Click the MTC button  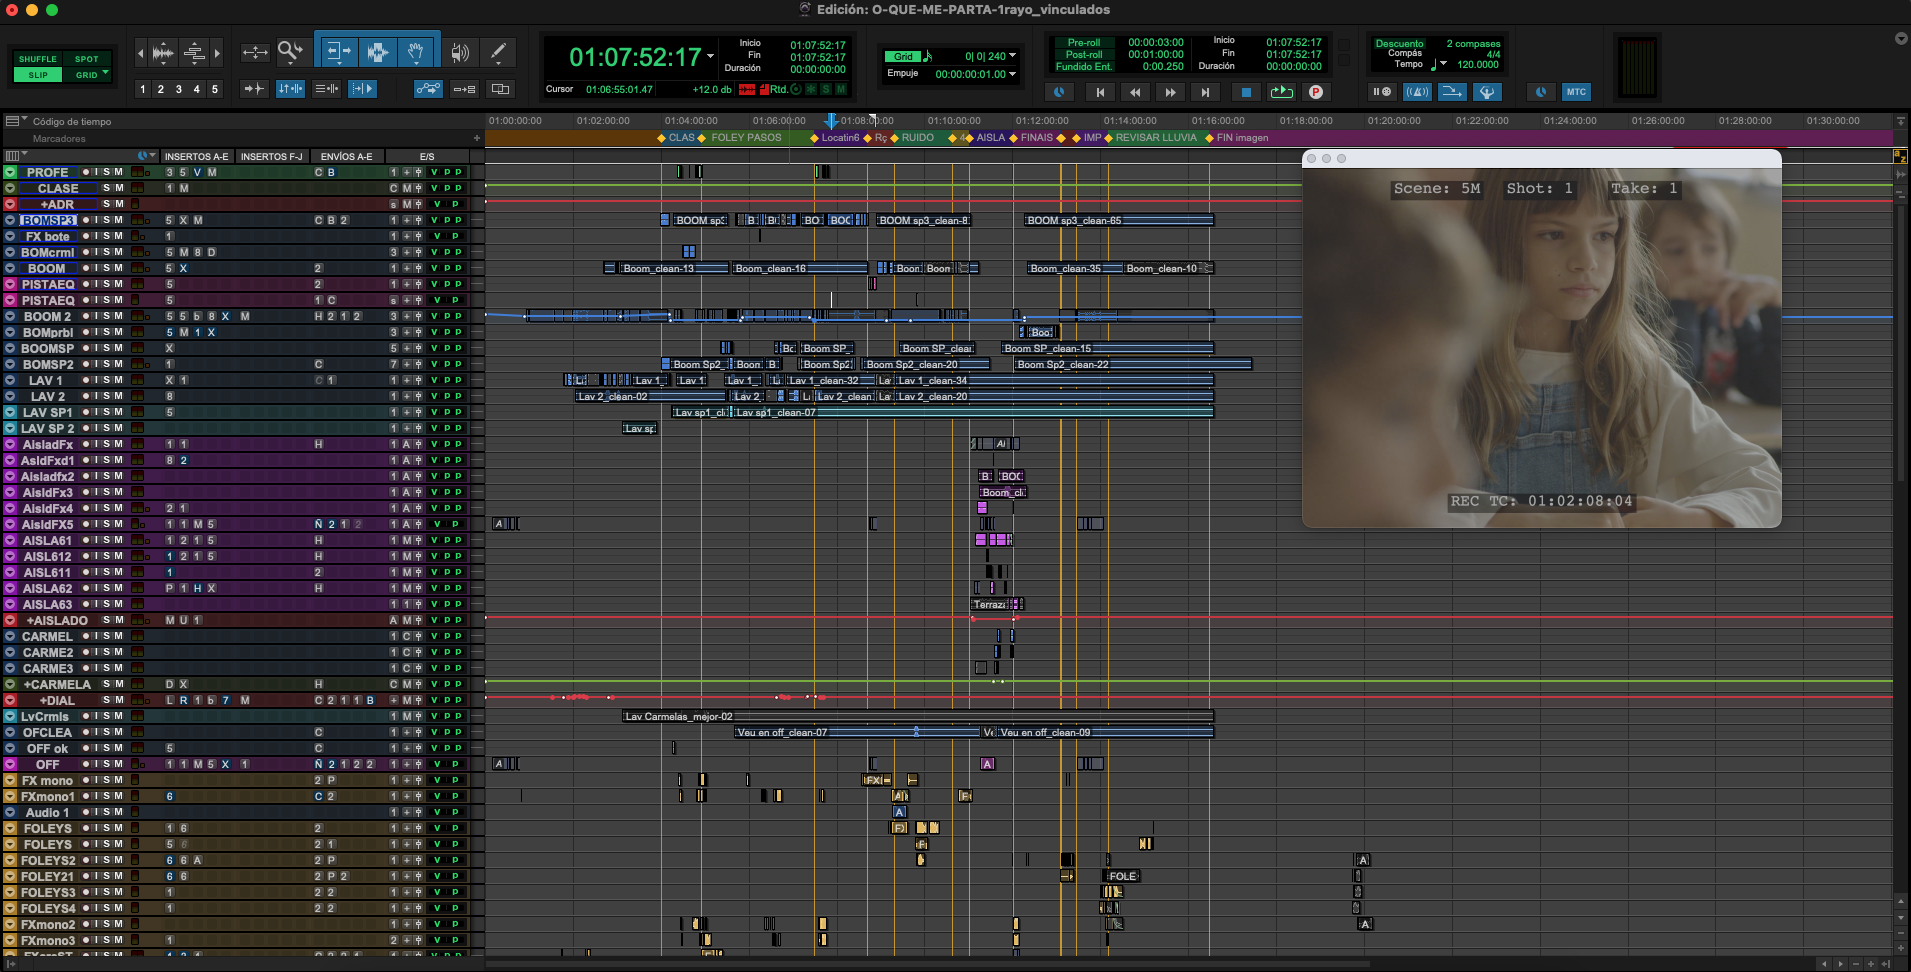(1576, 92)
